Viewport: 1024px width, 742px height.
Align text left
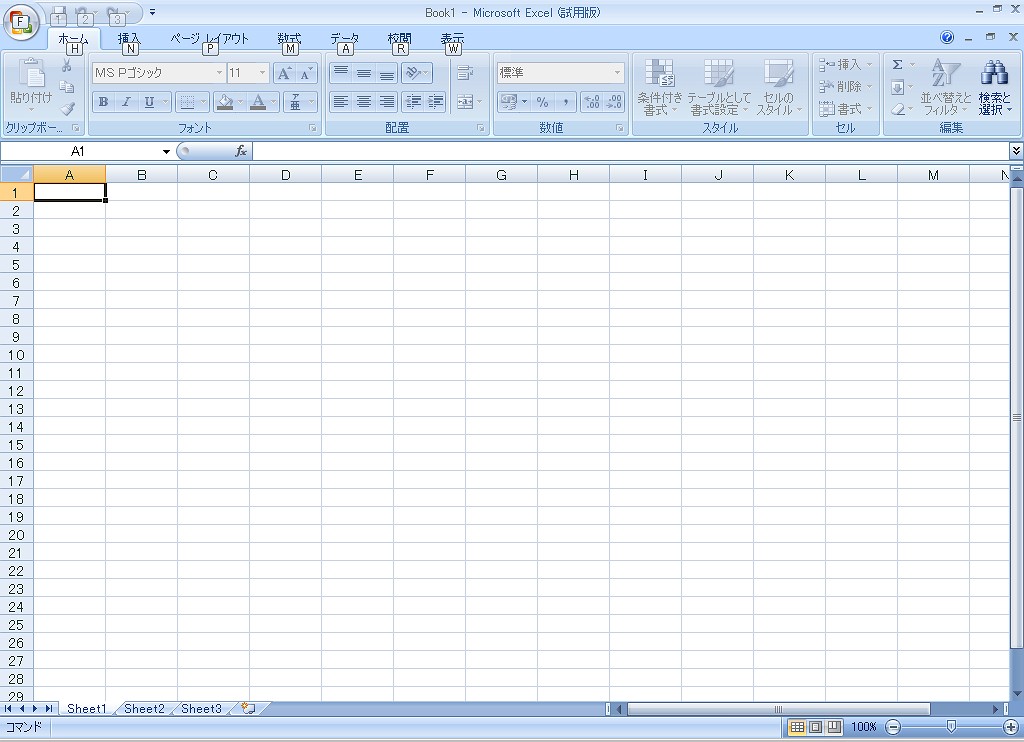341,102
